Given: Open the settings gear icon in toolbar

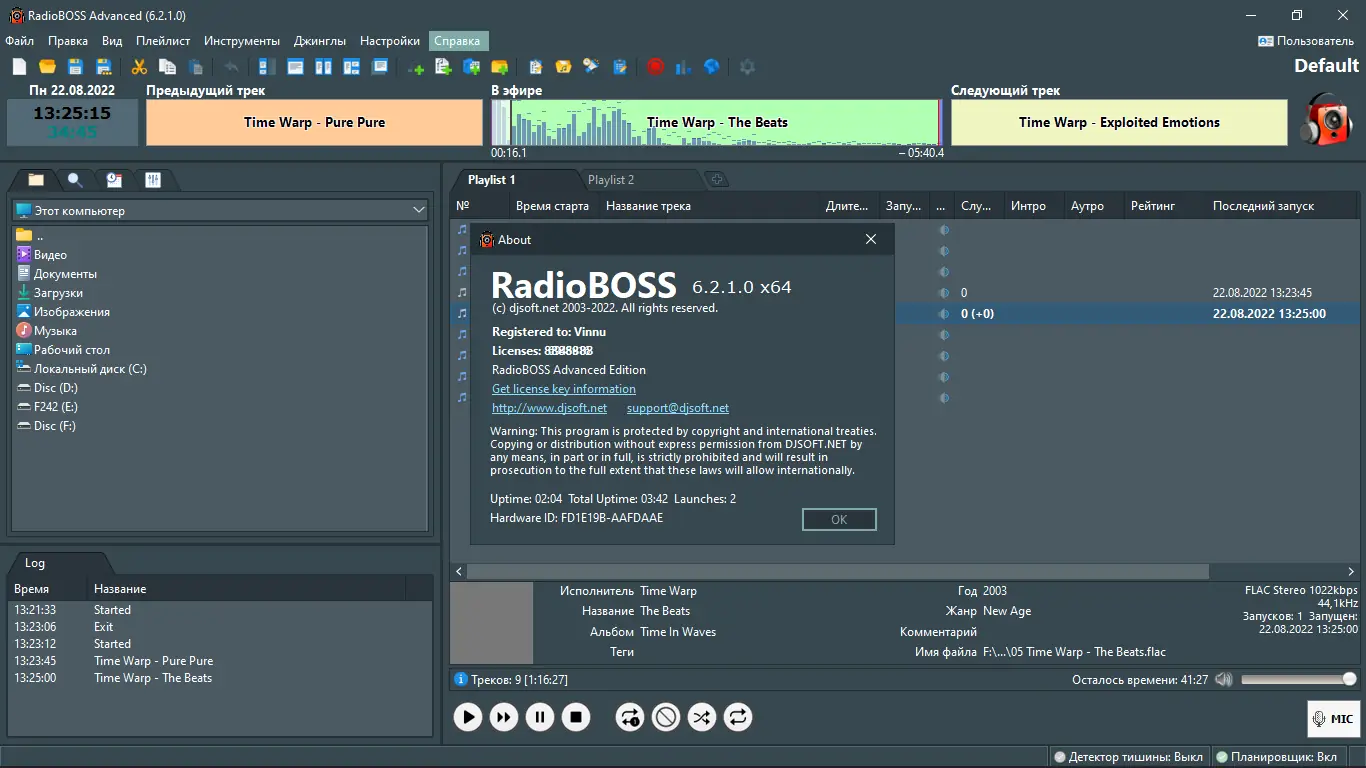Looking at the screenshot, I should [x=747, y=67].
